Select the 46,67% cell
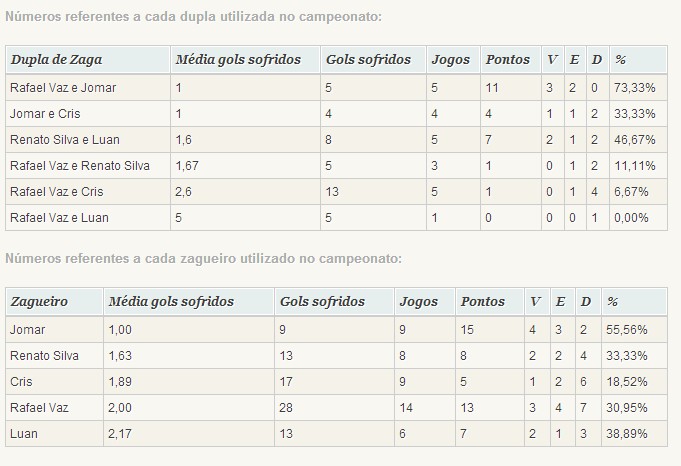This screenshot has width=681, height=466. coord(632,140)
